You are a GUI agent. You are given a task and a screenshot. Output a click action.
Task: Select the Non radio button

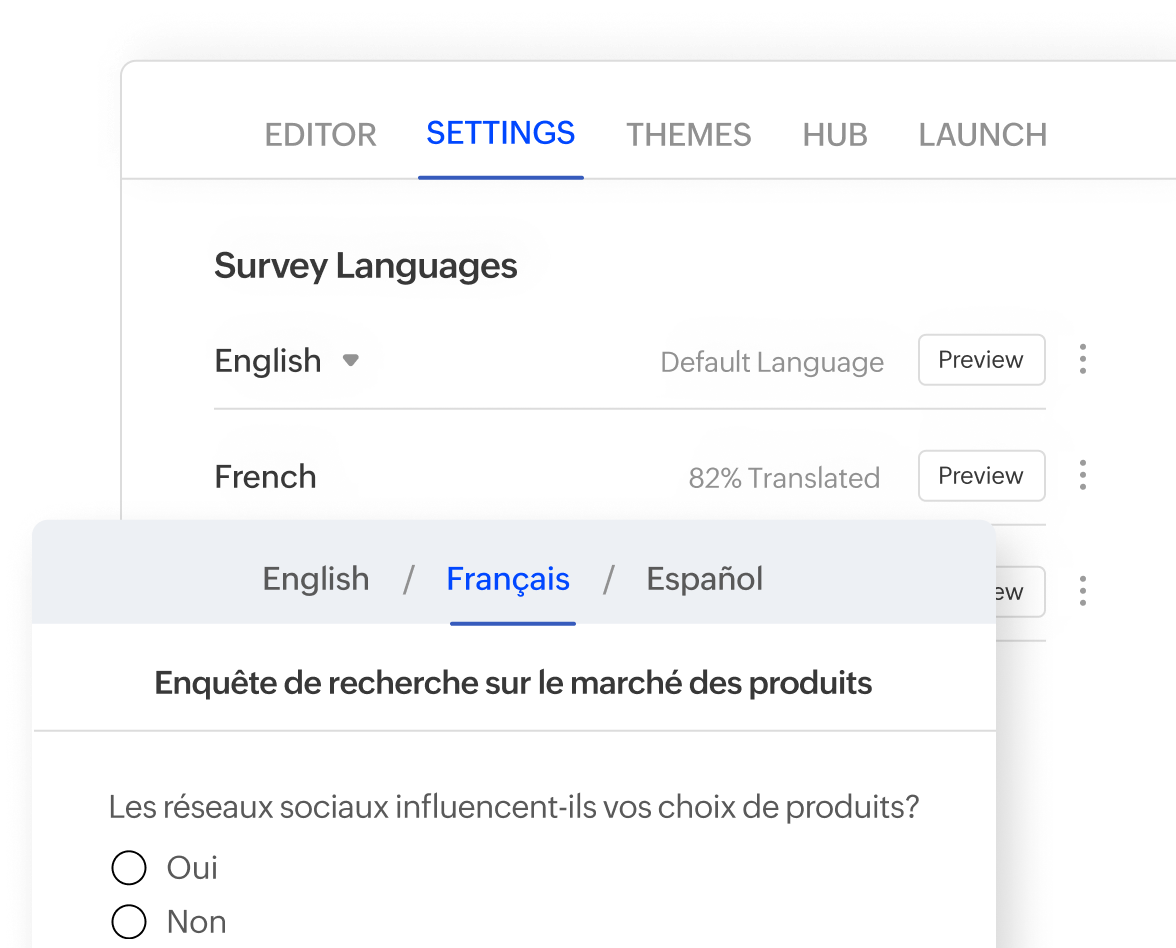point(129,922)
